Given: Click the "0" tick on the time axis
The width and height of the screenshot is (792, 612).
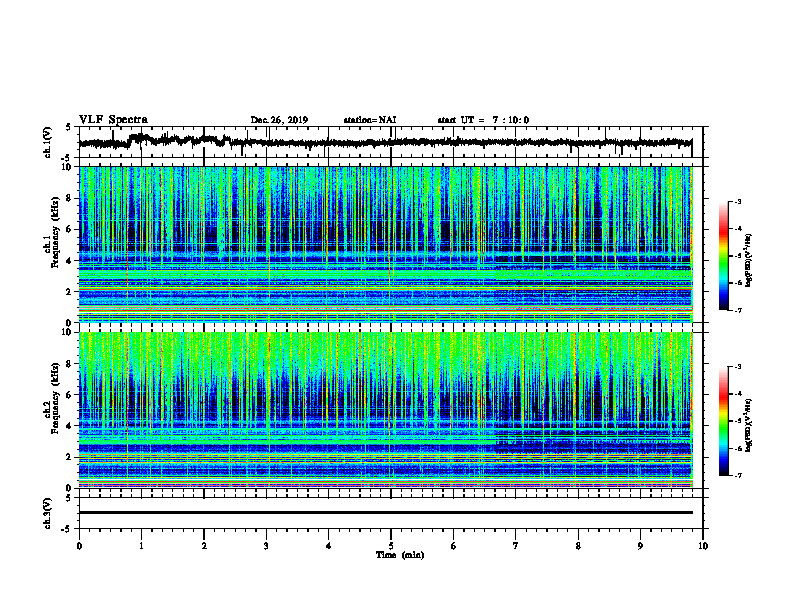Looking at the screenshot, I should (79, 546).
